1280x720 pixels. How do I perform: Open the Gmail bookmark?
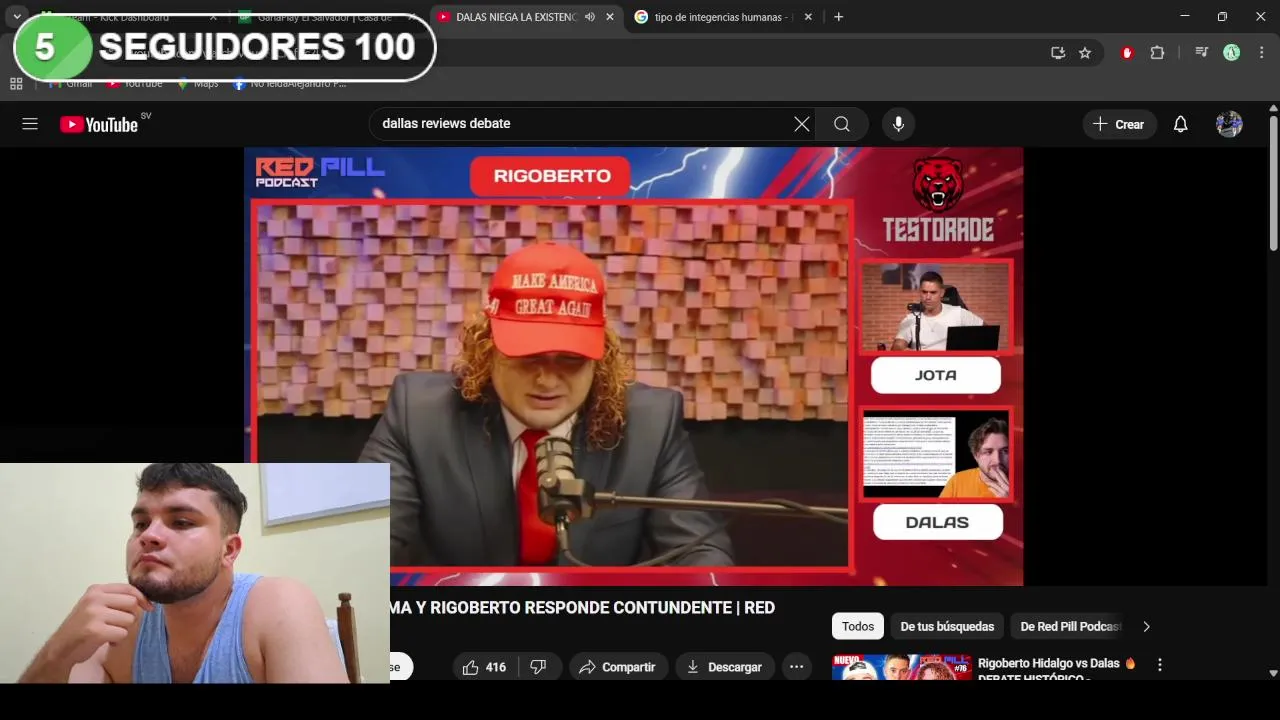tap(71, 84)
